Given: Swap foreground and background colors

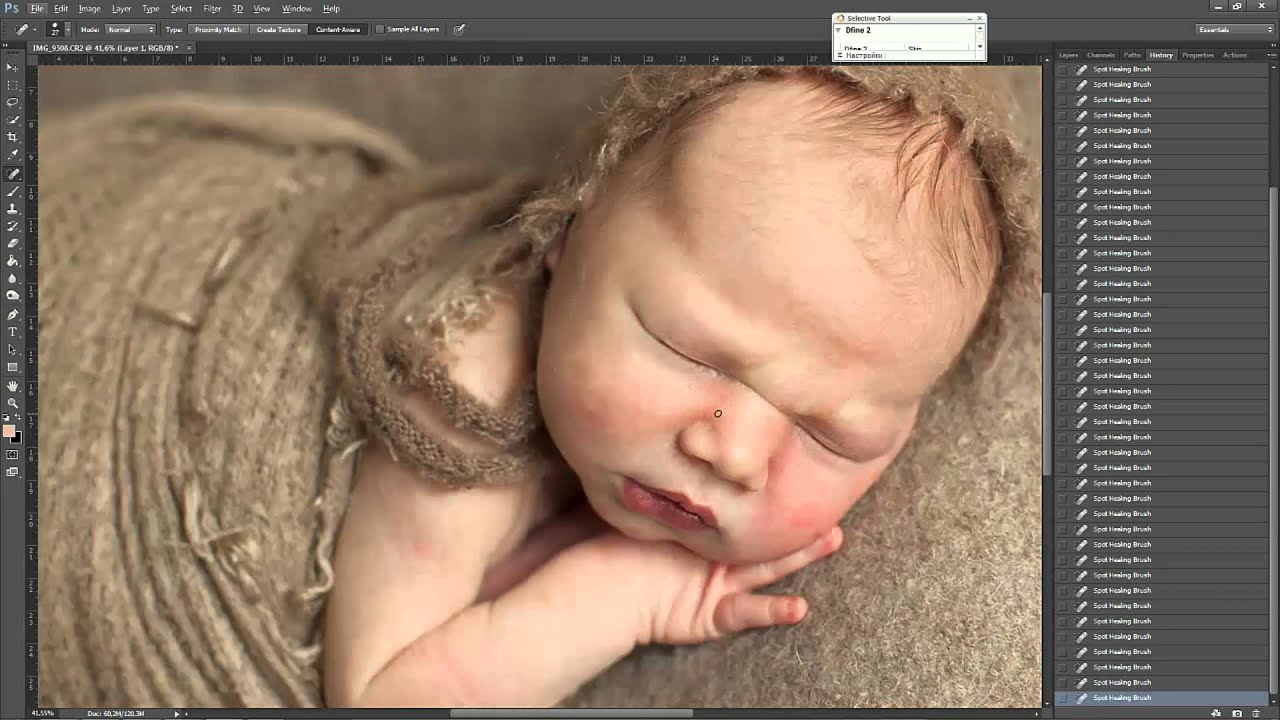Looking at the screenshot, I should tap(19, 418).
